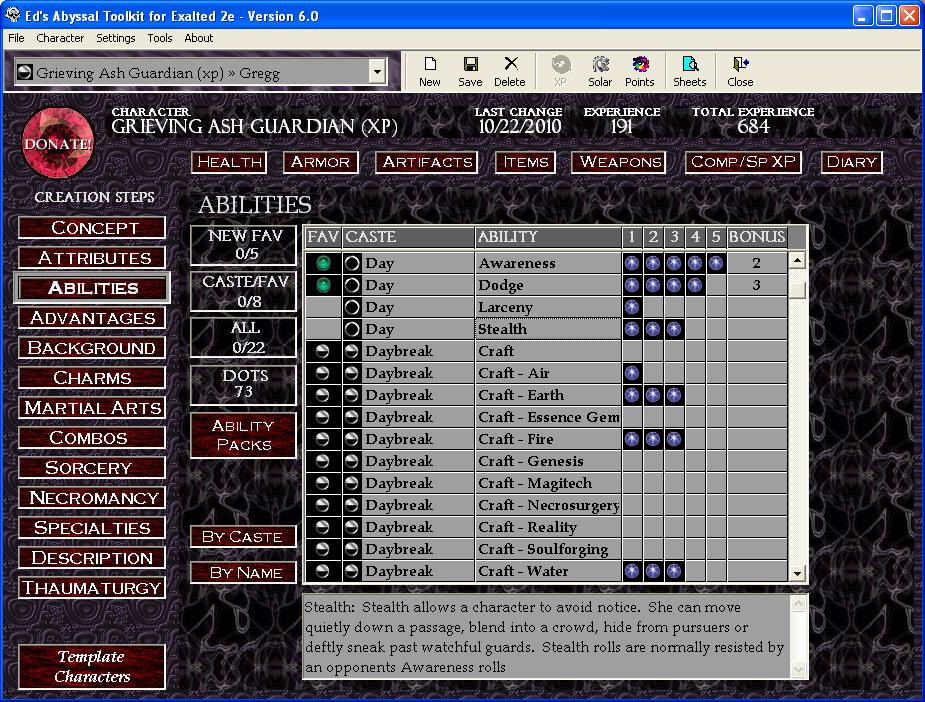Set Craft - Earth to two dots
The width and height of the screenshot is (925, 702).
click(652, 395)
